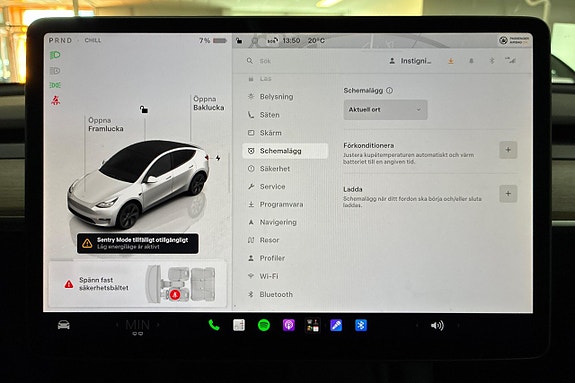The height and width of the screenshot is (383, 575).
Task: Tap the padlock icon above the car
Action: pyautogui.click(x=144, y=109)
